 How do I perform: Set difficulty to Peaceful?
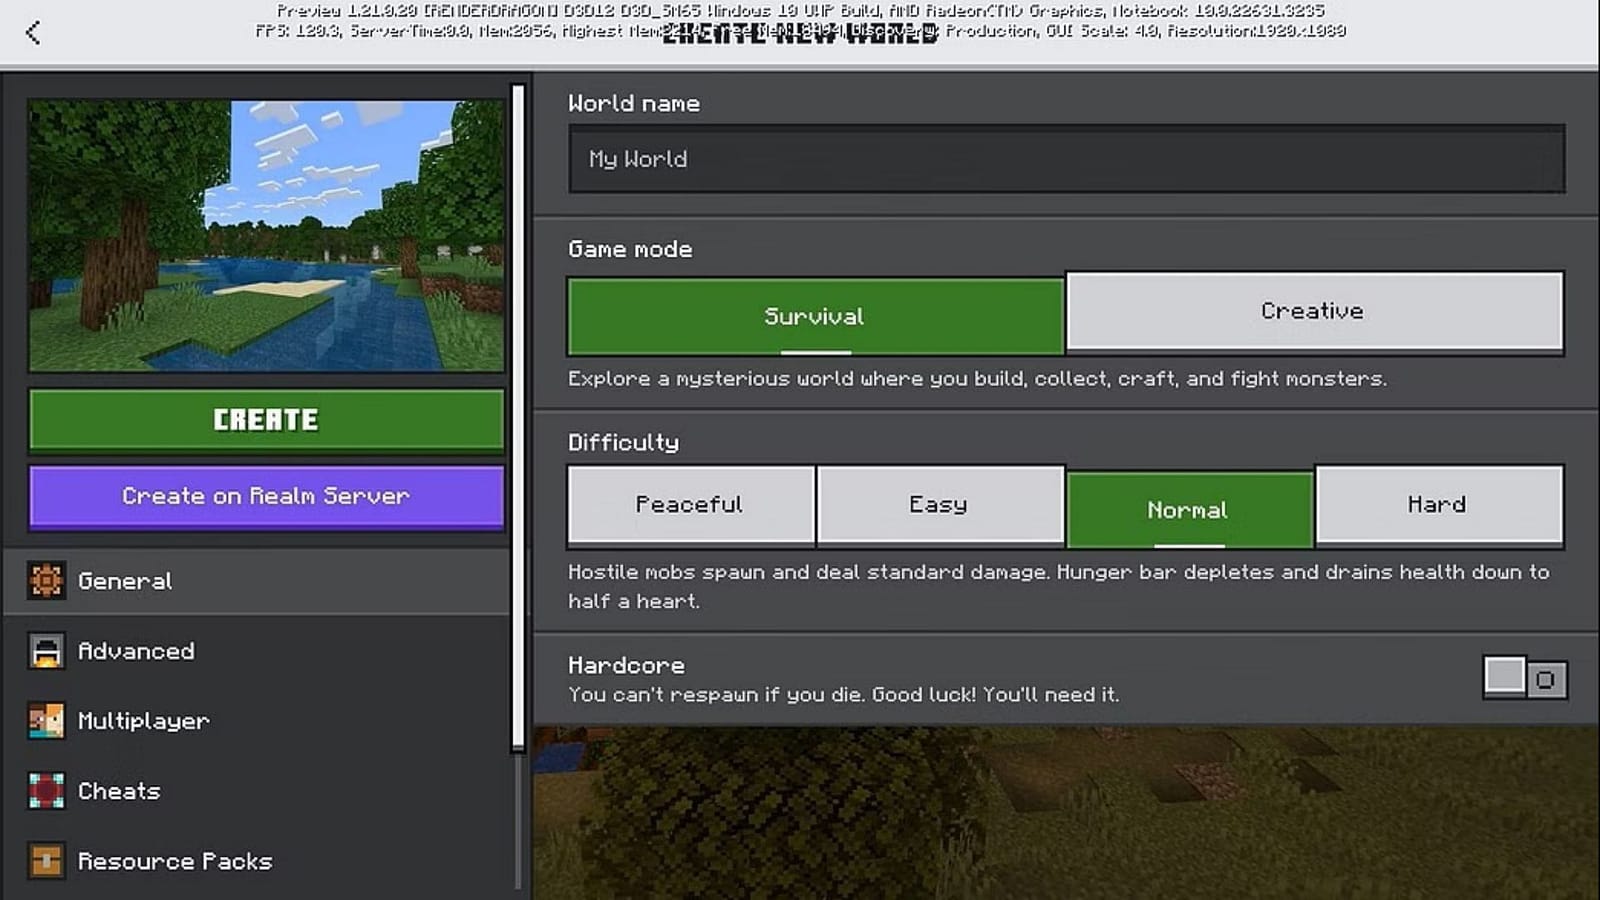[690, 504]
